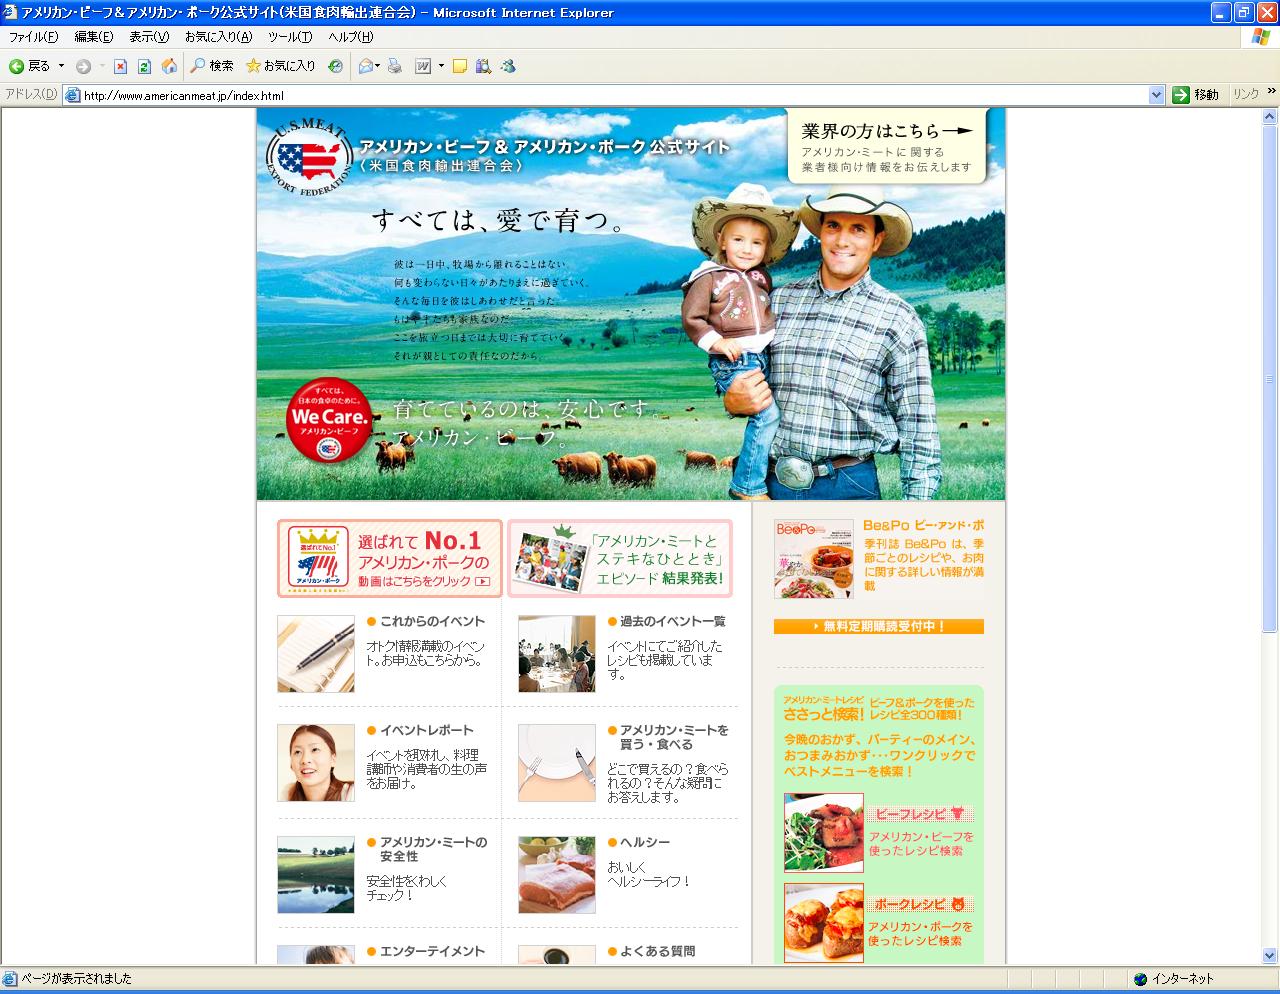
Task: Open the 編集(E) menu
Action: coord(94,37)
